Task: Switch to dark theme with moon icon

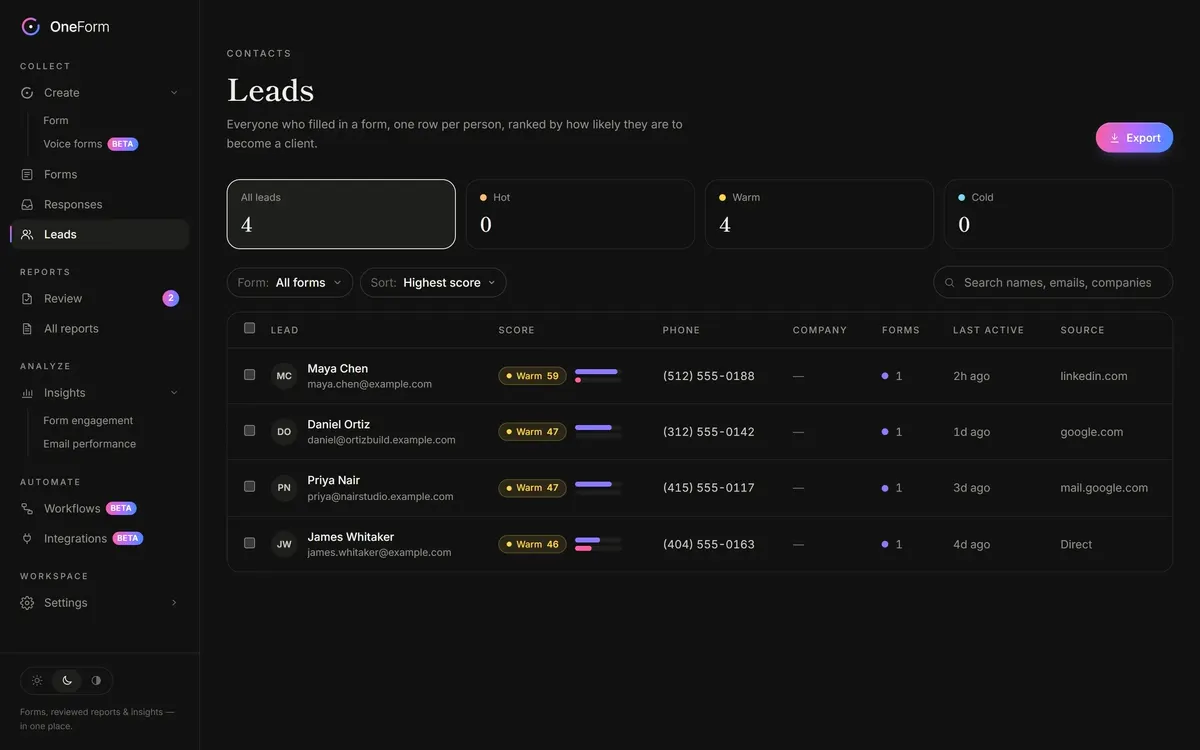Action: click(67, 681)
